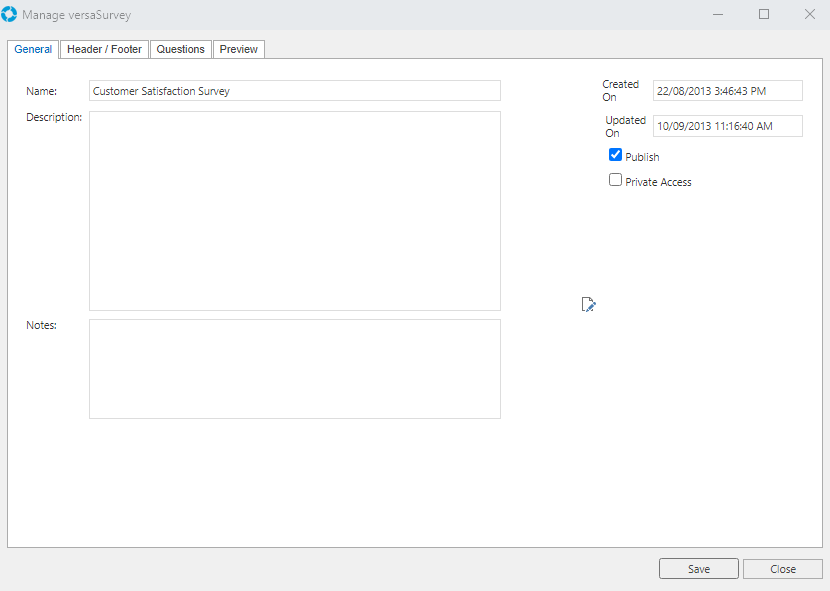
Task: Click the Description label text
Action: click(54, 117)
